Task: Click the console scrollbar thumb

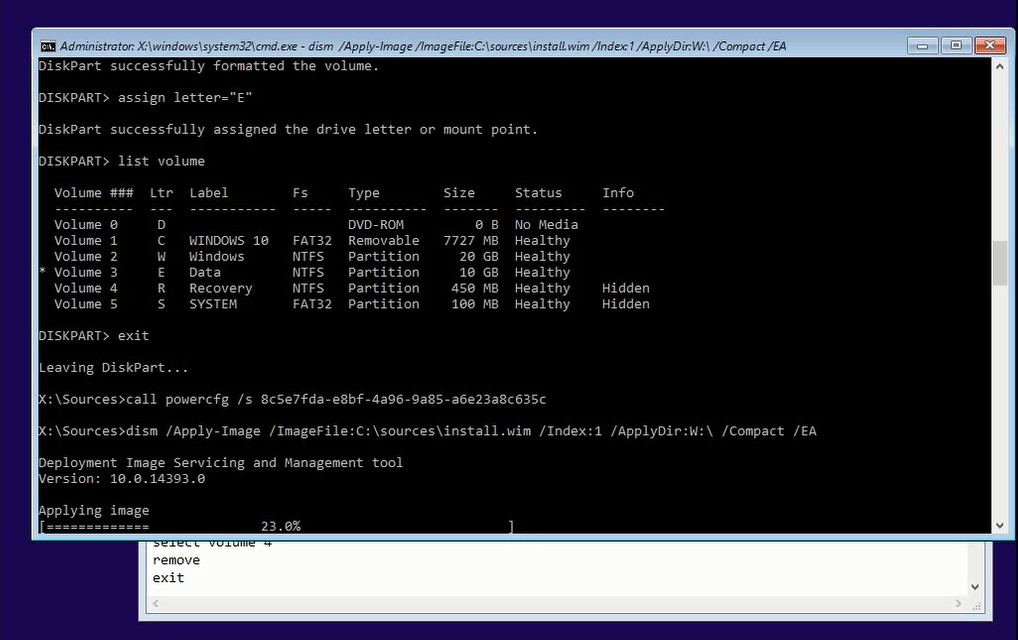Action: pyautogui.click(x=1000, y=264)
